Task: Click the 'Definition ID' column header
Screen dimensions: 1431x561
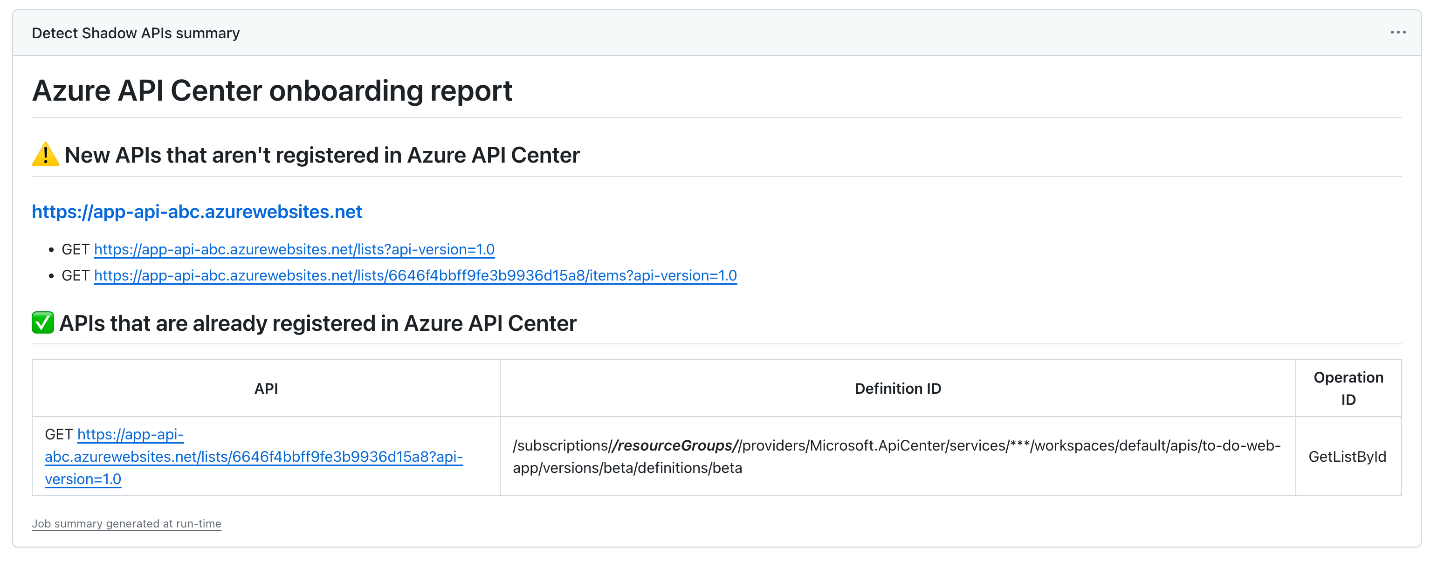Action: [x=898, y=389]
